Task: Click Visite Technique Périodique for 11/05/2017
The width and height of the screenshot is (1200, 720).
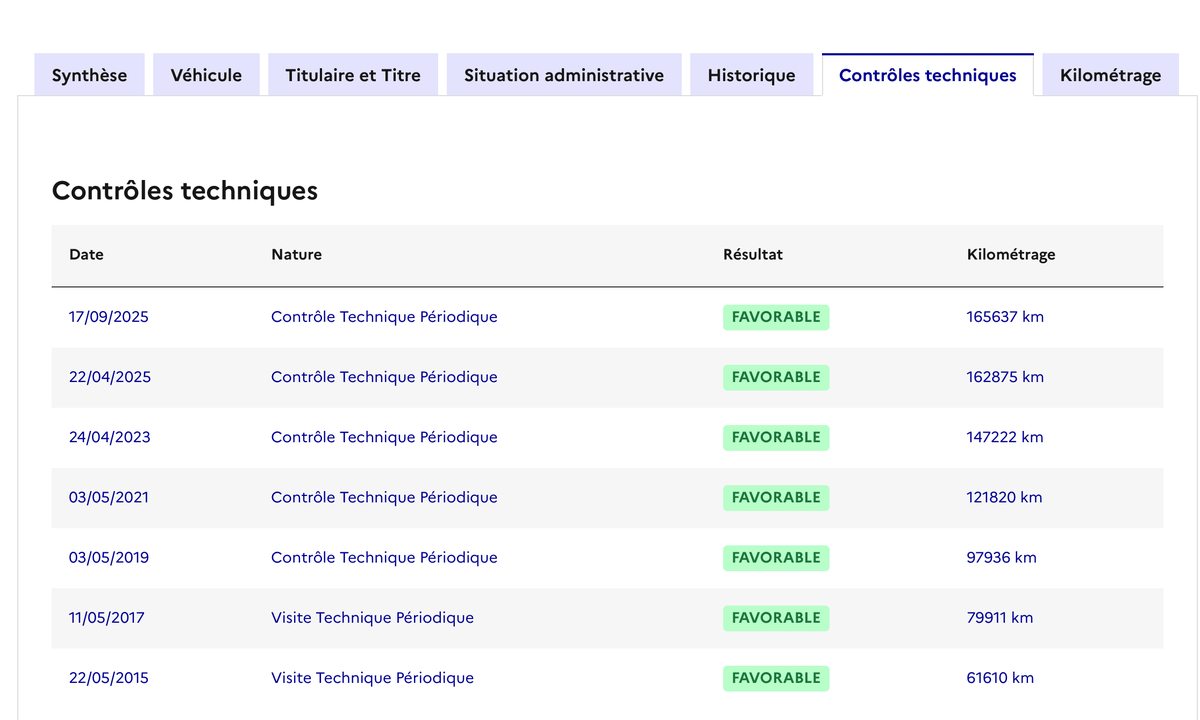Action: tap(372, 617)
